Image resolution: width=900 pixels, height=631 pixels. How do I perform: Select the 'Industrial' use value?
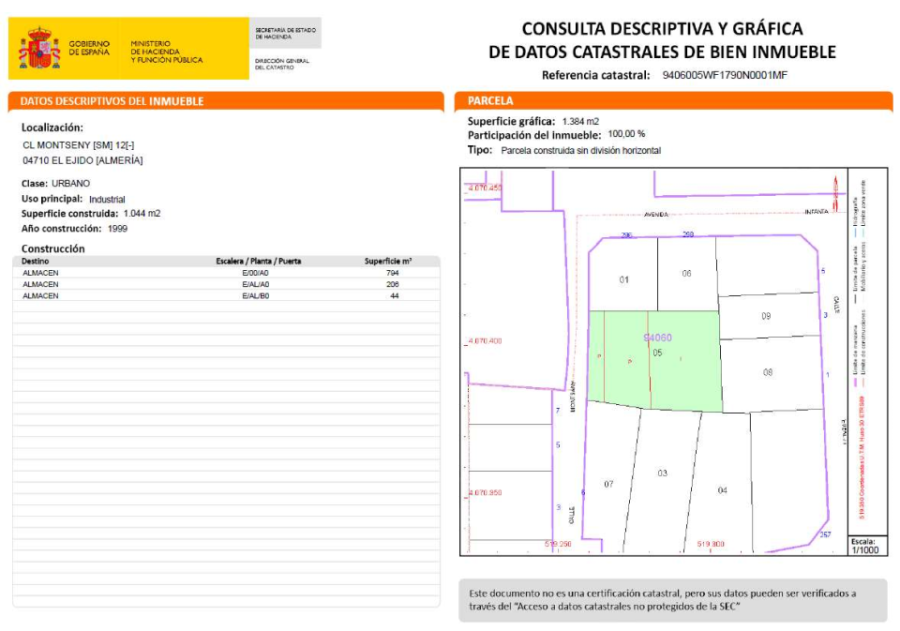point(107,199)
